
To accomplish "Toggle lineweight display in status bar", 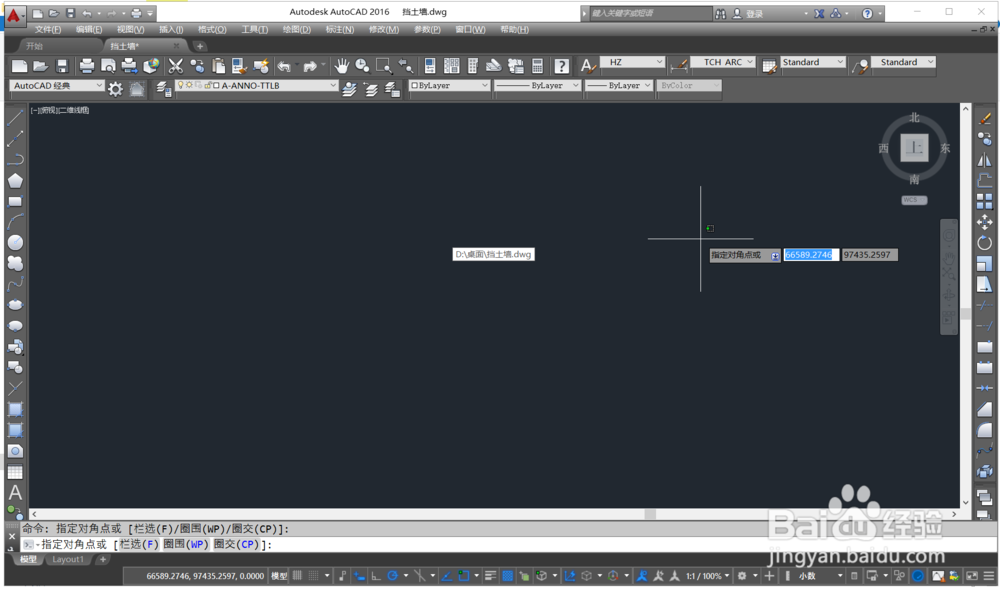I will (x=490, y=575).
